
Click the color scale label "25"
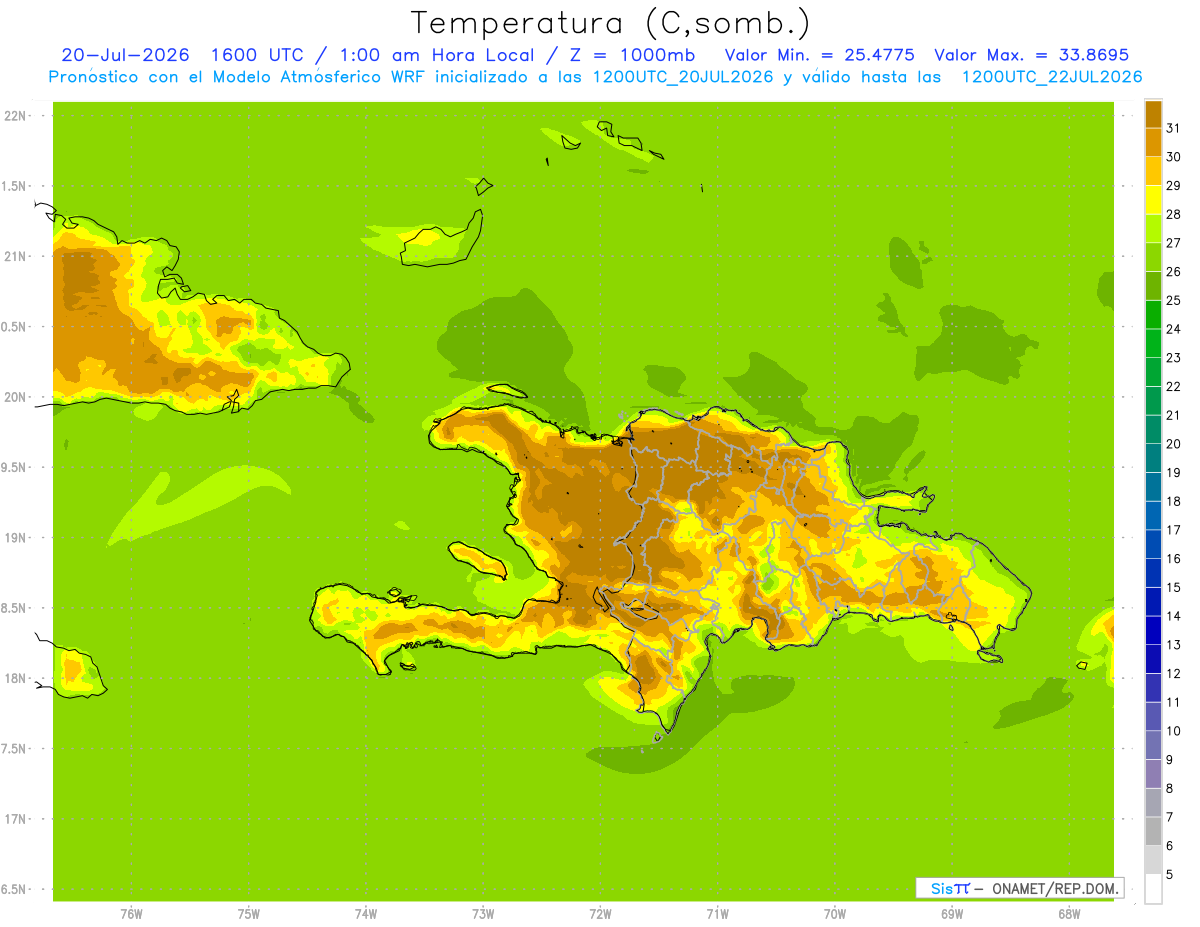1173,300
